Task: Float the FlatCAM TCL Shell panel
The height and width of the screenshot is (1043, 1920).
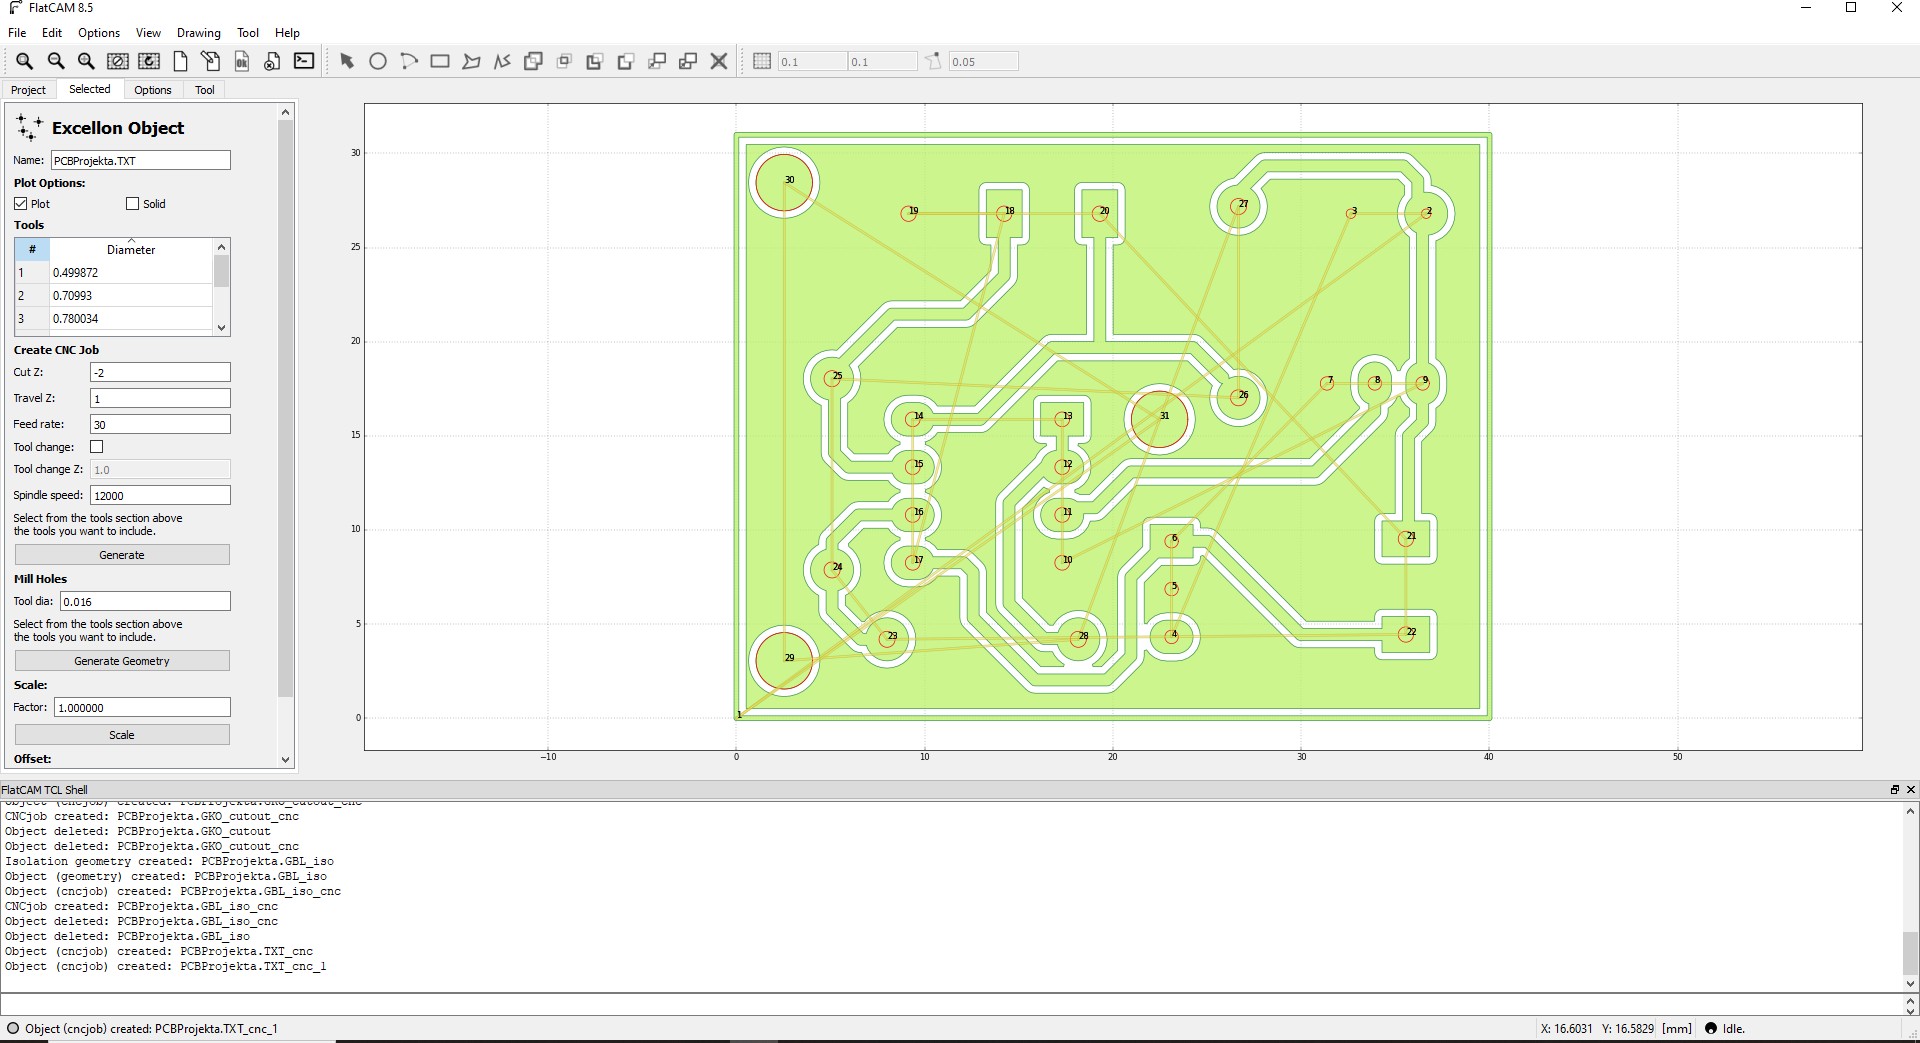Action: pos(1894,789)
